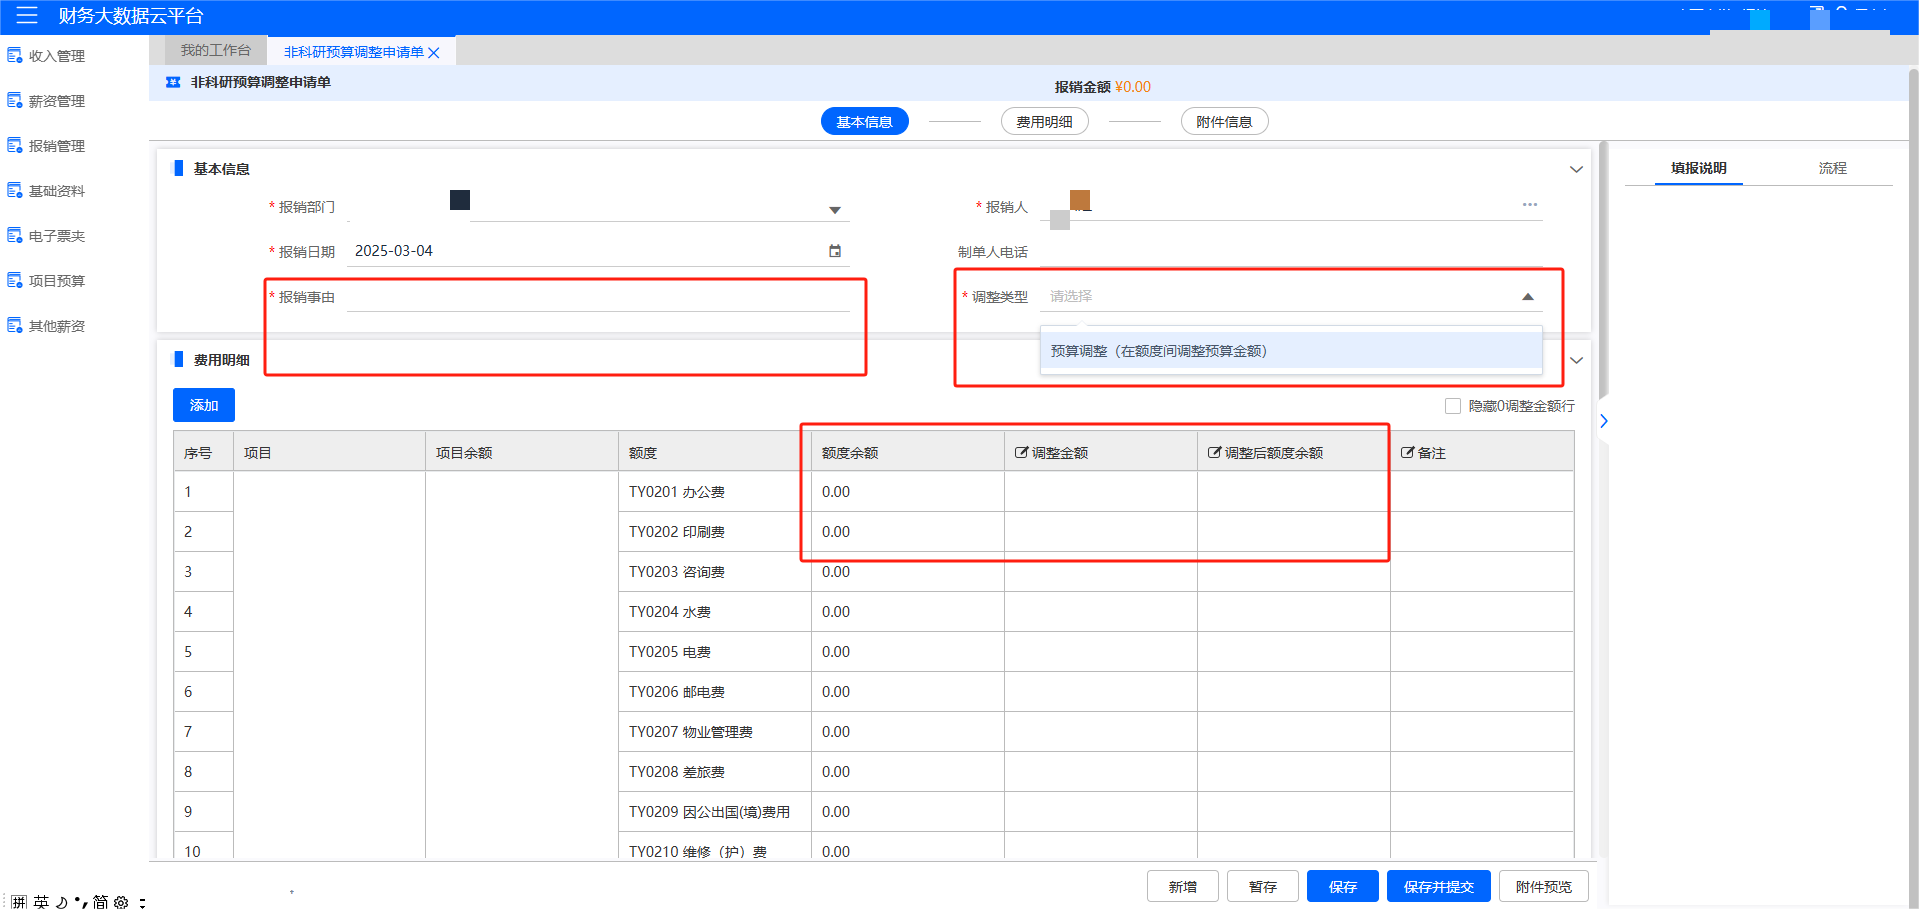Click the TY0204 水费 row
The image size is (1919, 909).
pyautogui.click(x=873, y=612)
